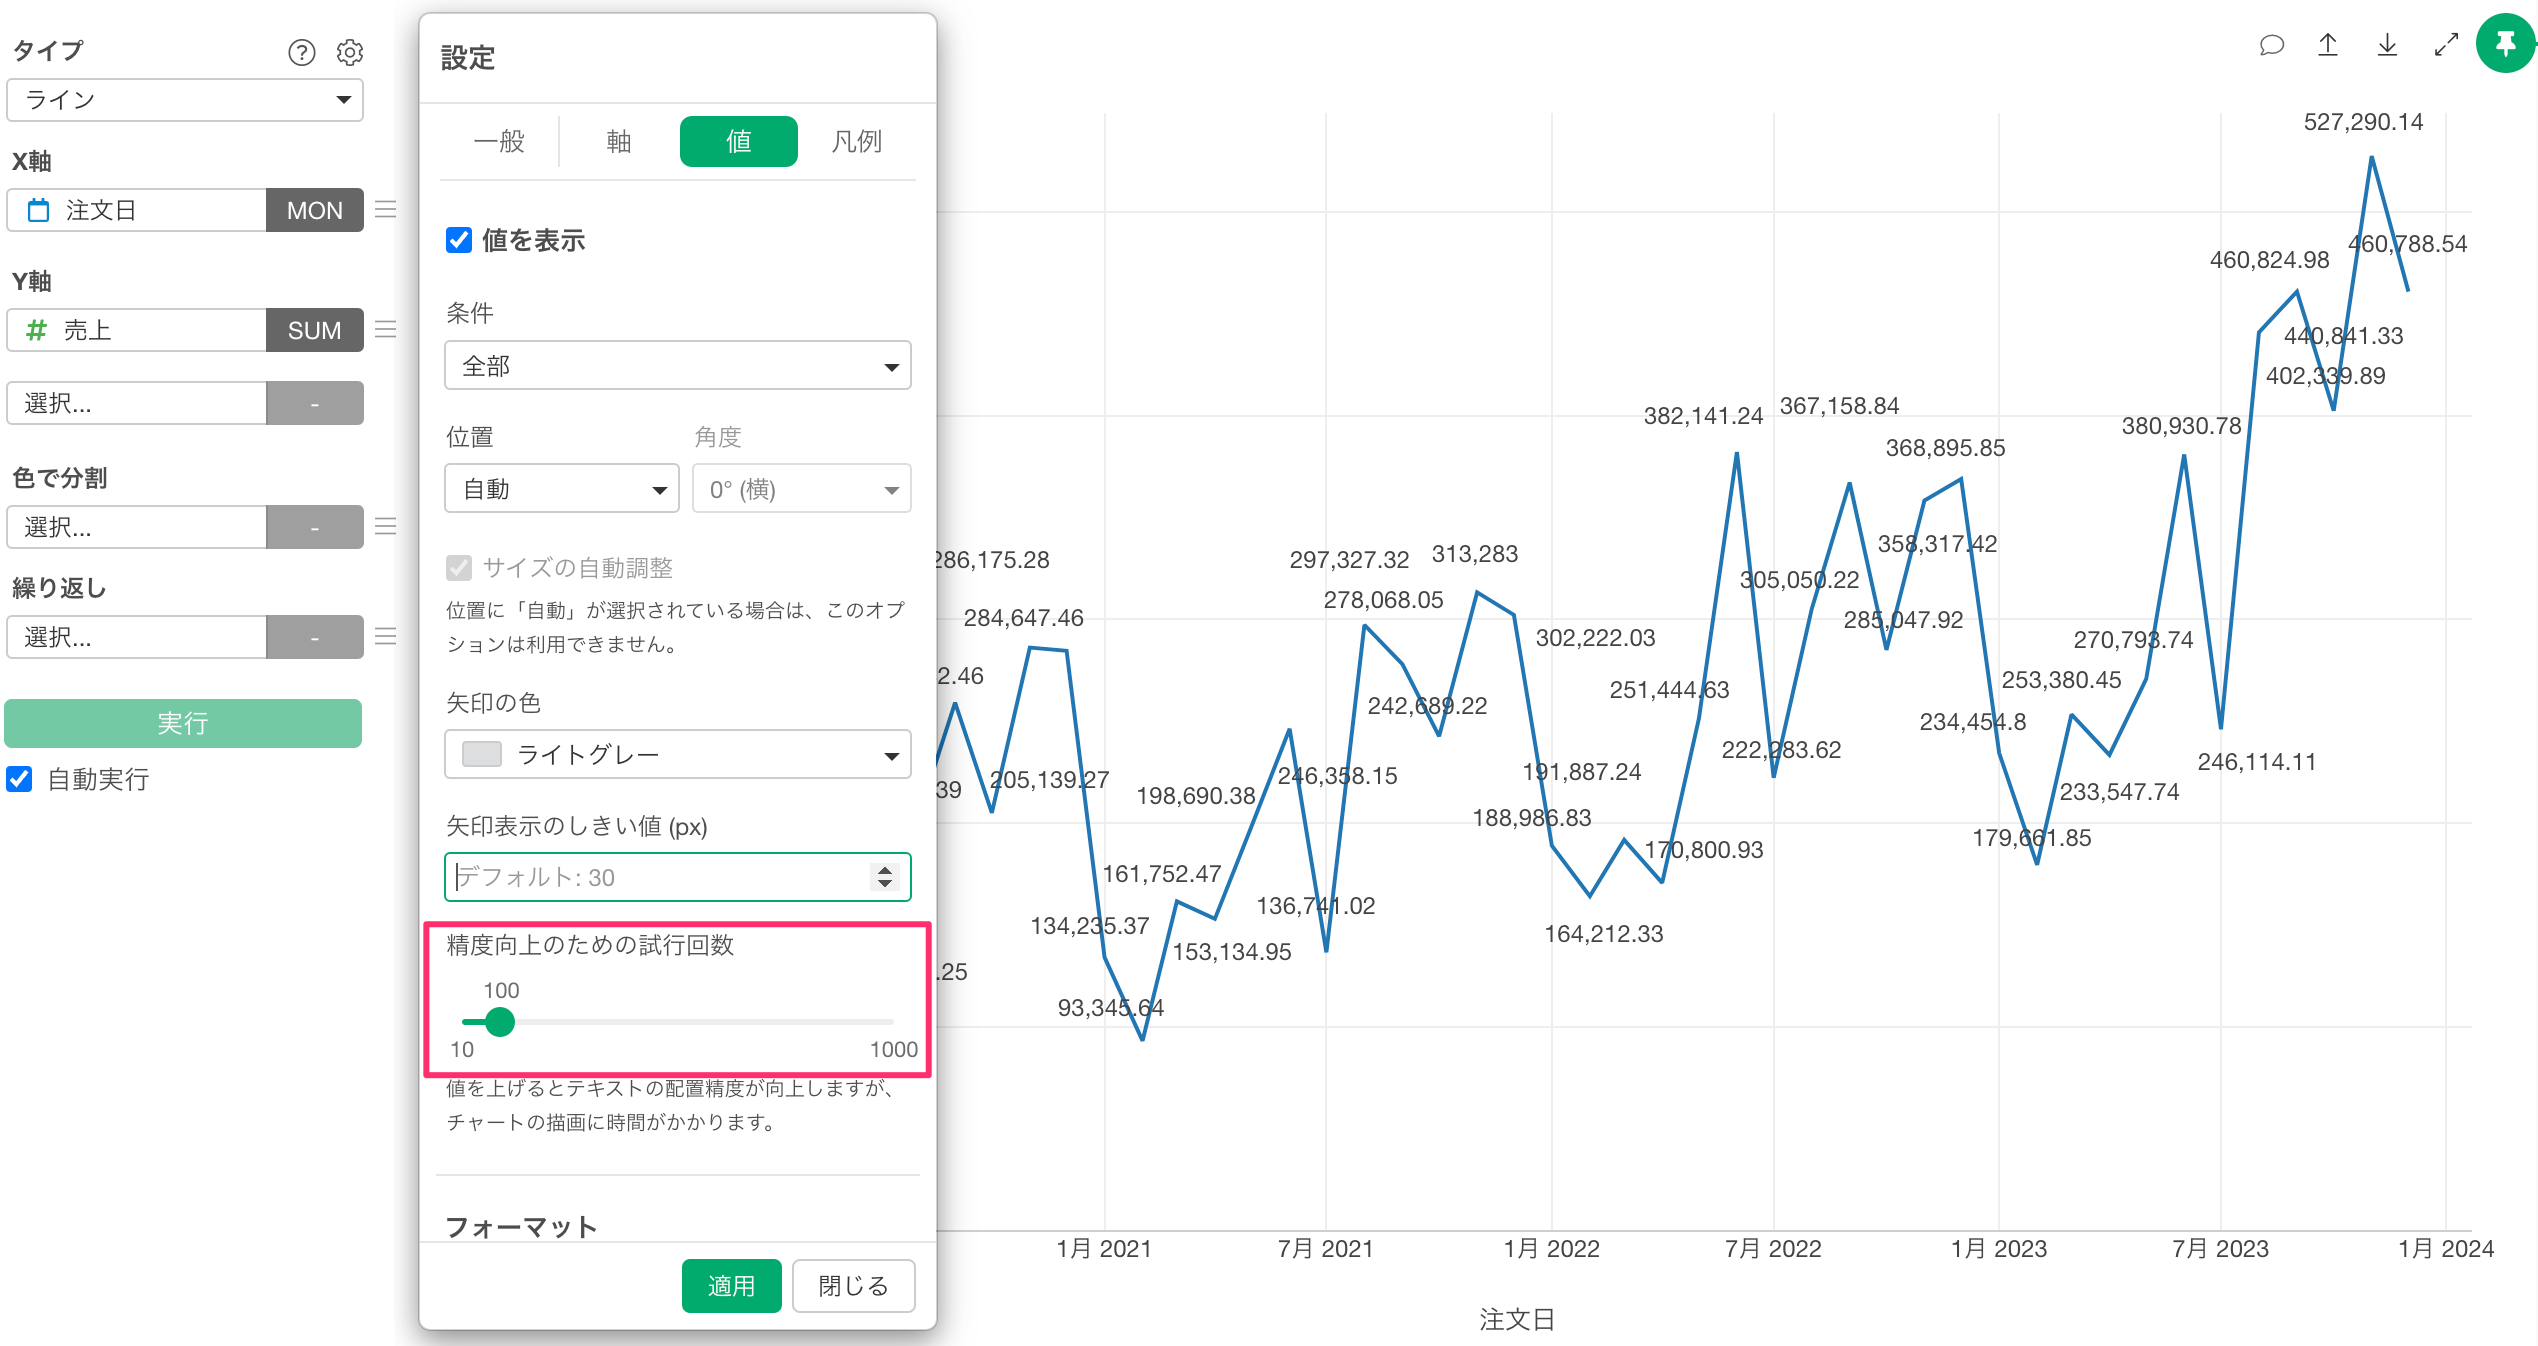
Task: Open the タイプ ライン dropdown
Action: tap(185, 100)
